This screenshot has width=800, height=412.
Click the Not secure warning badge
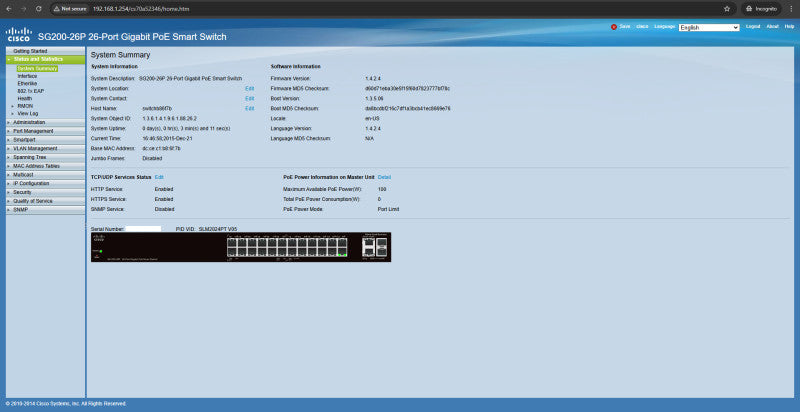(70, 9)
